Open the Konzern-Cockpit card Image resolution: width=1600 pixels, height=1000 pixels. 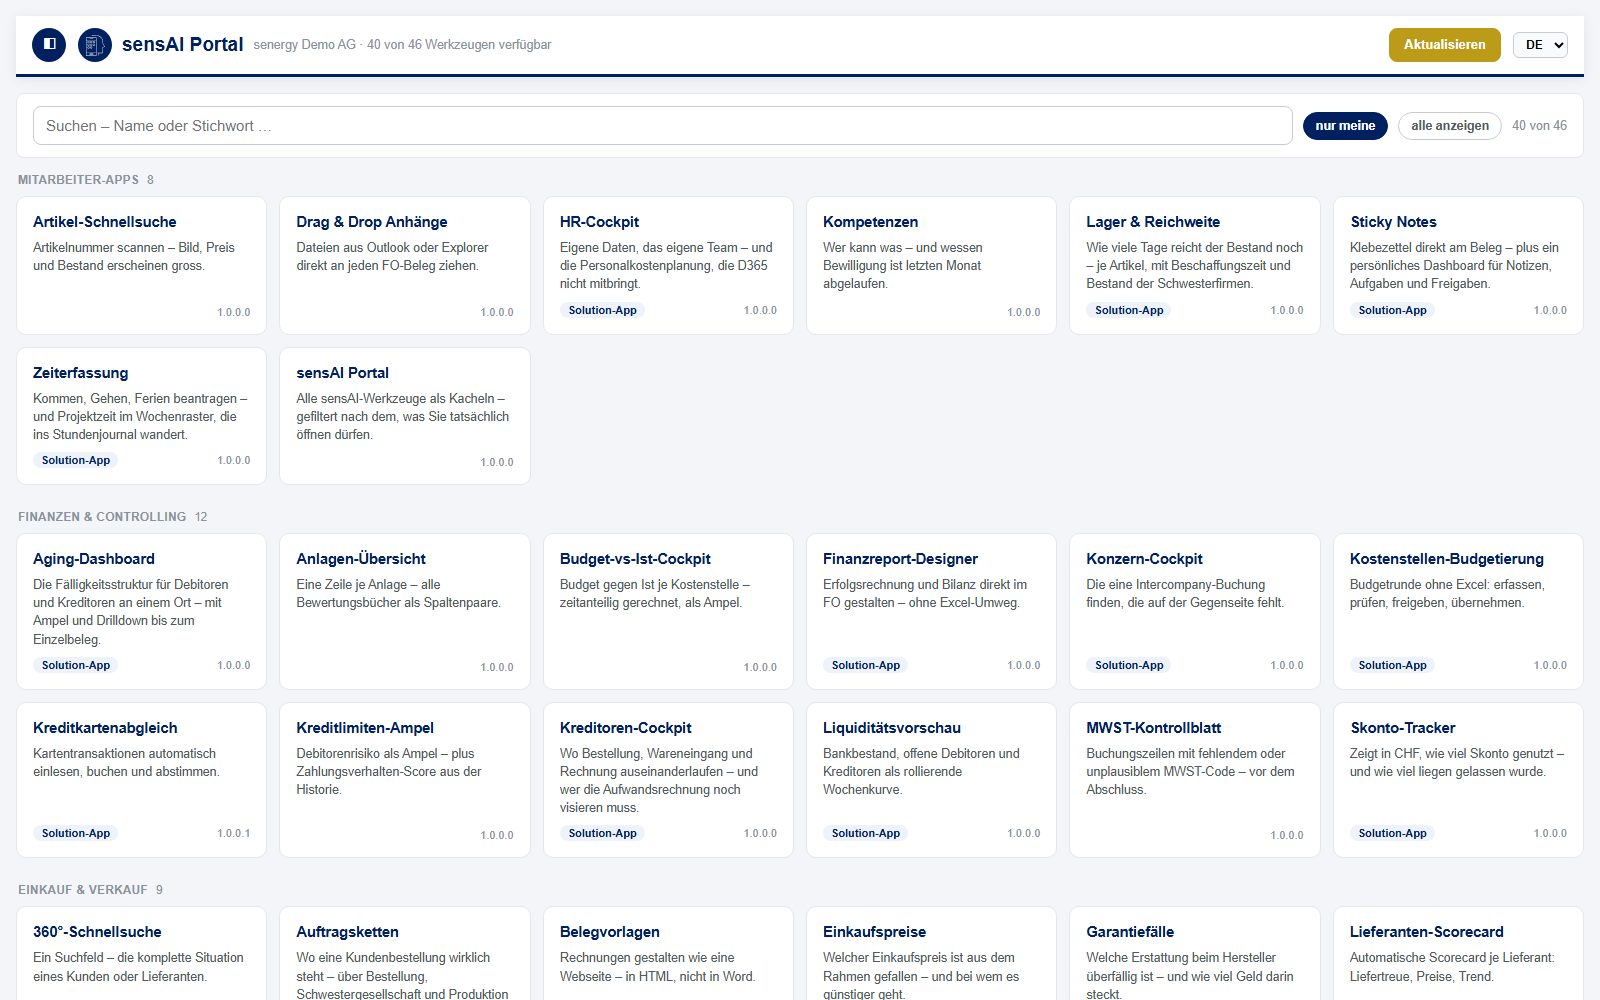coord(1195,611)
